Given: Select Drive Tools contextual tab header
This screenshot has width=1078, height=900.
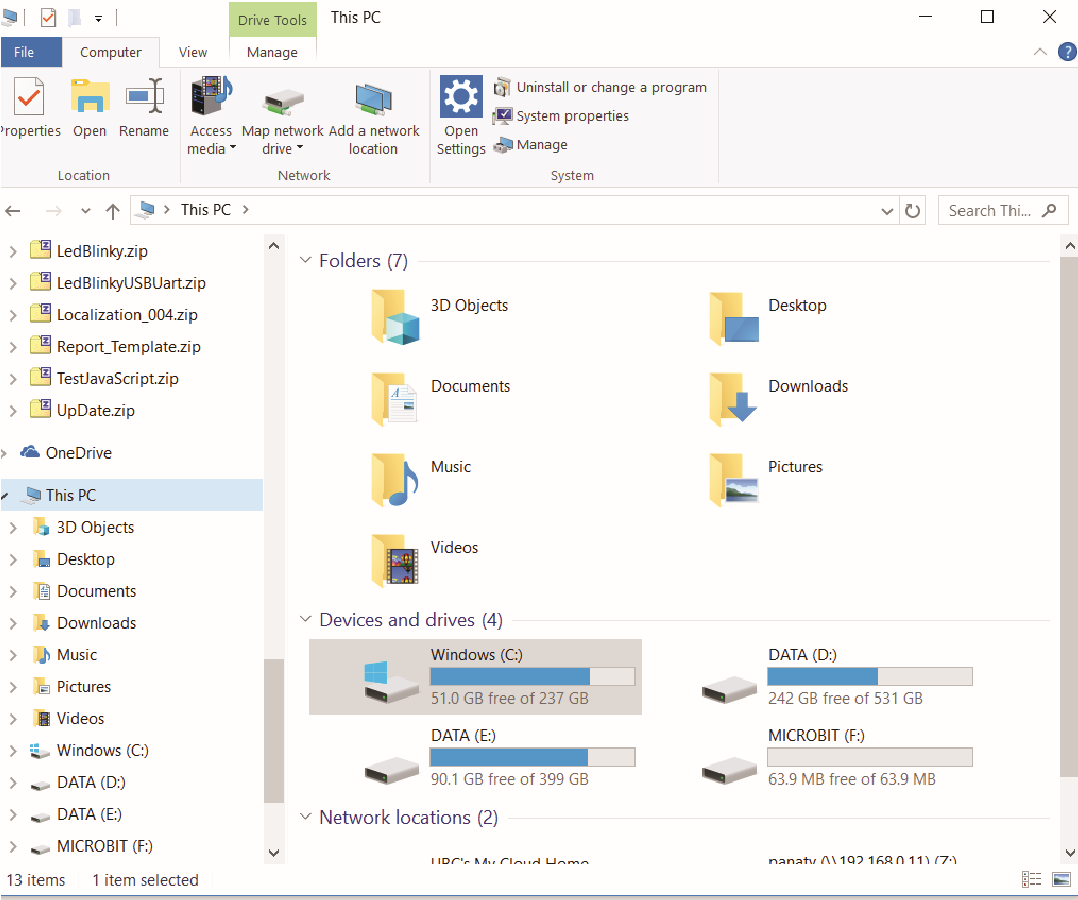Looking at the screenshot, I should tap(272, 20).
